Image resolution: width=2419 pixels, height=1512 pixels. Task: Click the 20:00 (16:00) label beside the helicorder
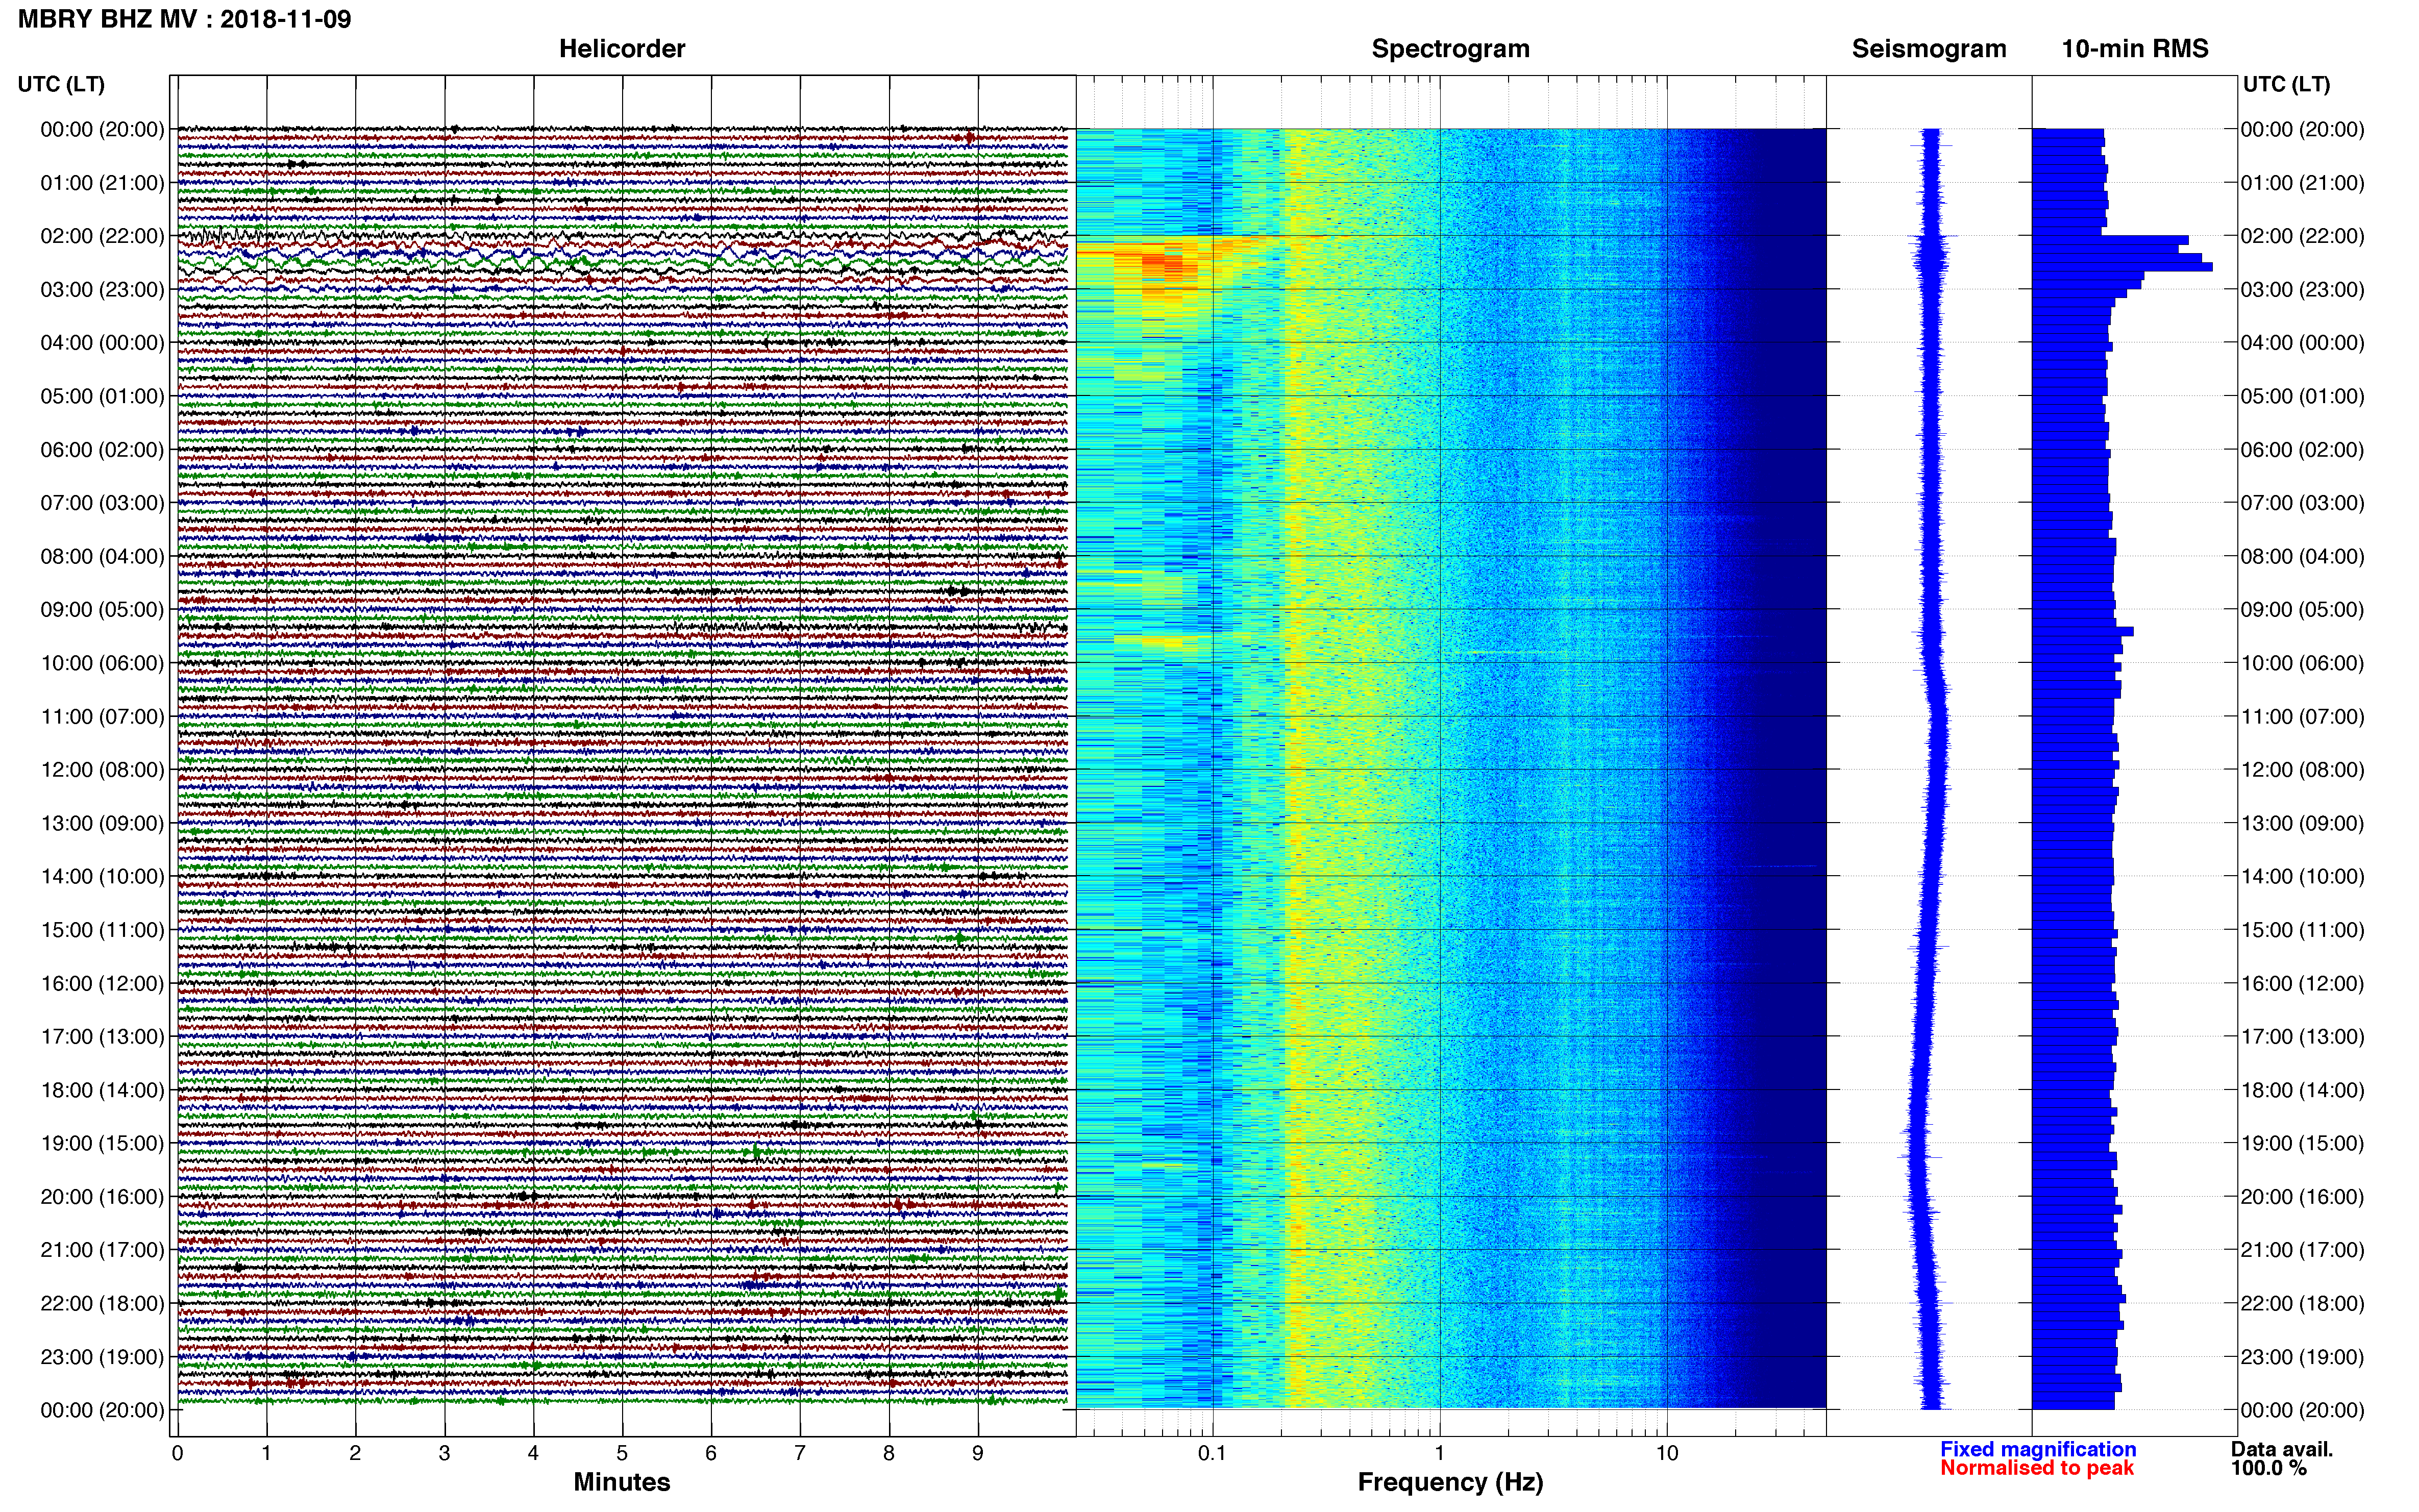pos(102,1197)
